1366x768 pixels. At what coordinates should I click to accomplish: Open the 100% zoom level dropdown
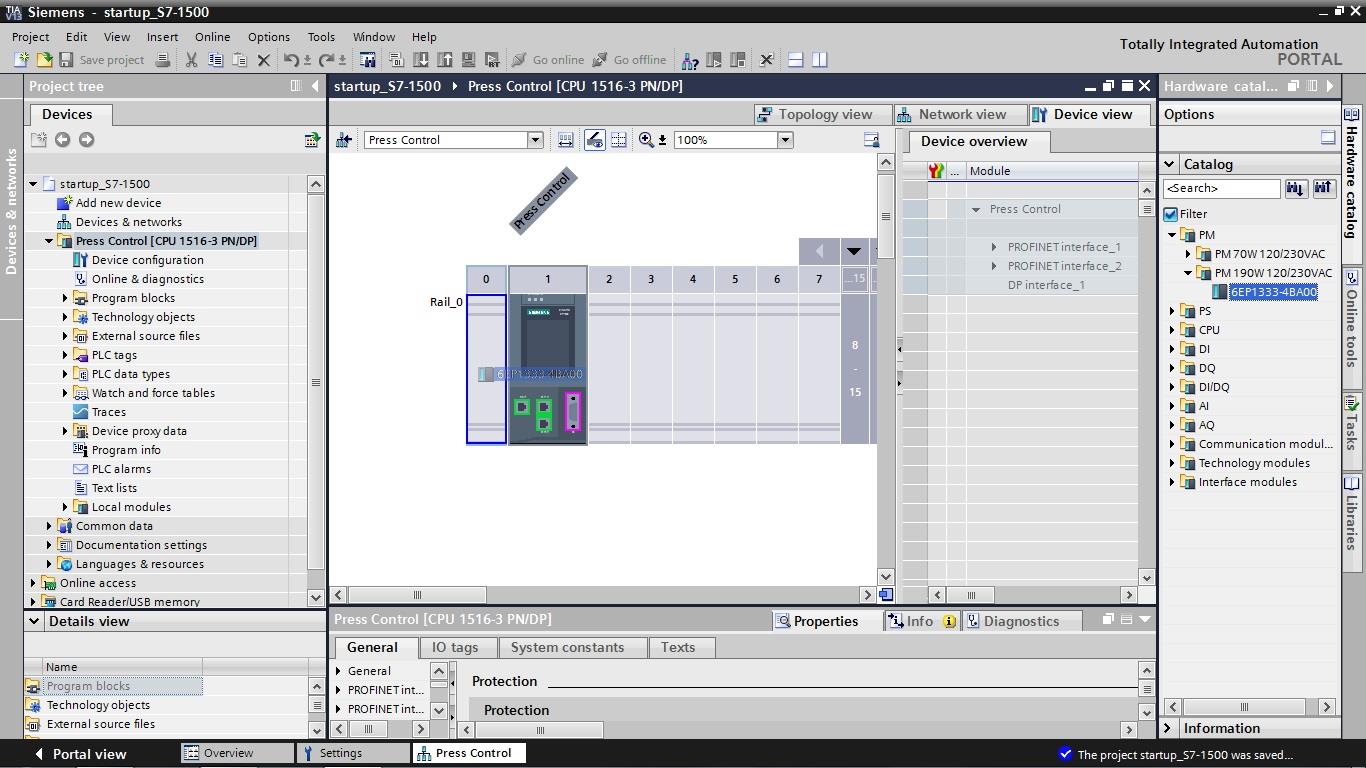(x=785, y=140)
